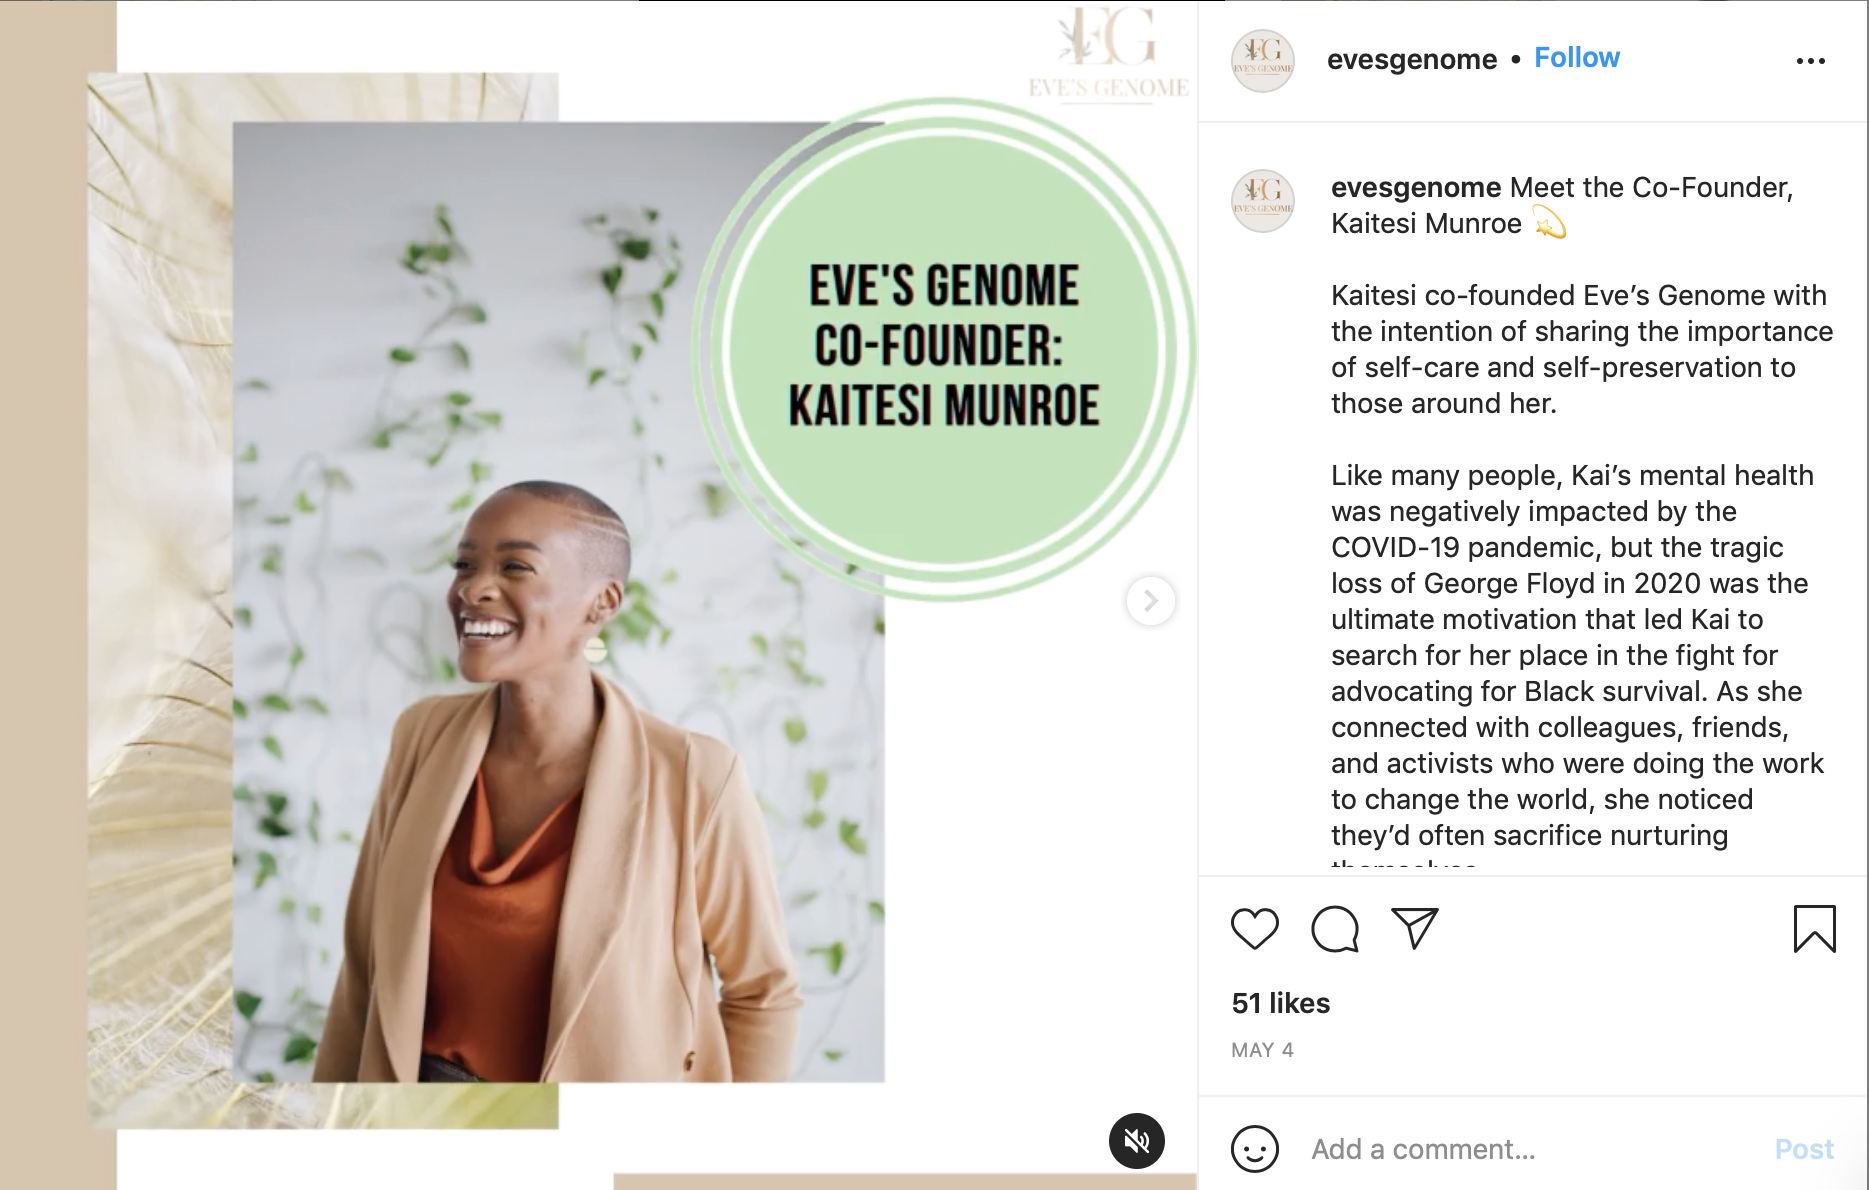The image size is (1869, 1190).
Task: Open more options three-dot menu
Action: coord(1811,61)
